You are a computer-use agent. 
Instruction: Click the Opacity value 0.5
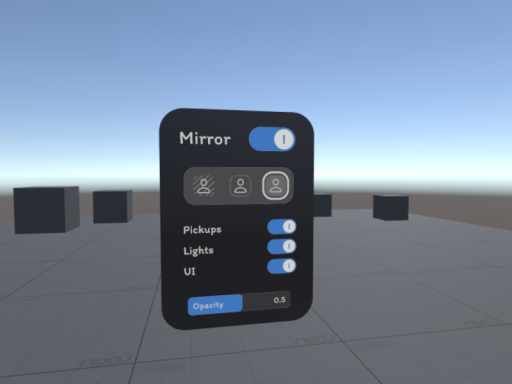click(x=279, y=300)
